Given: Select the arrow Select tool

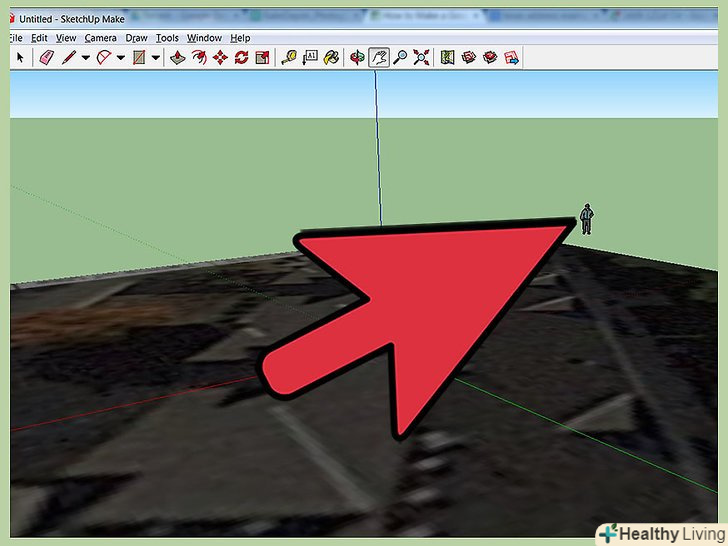Looking at the screenshot, I should click(x=20, y=58).
